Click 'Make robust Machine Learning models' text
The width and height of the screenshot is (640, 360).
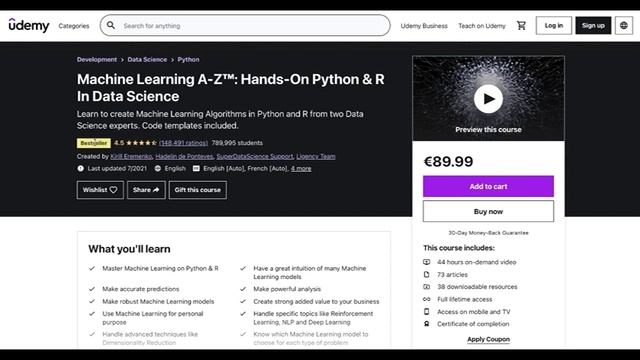pyautogui.click(x=158, y=302)
